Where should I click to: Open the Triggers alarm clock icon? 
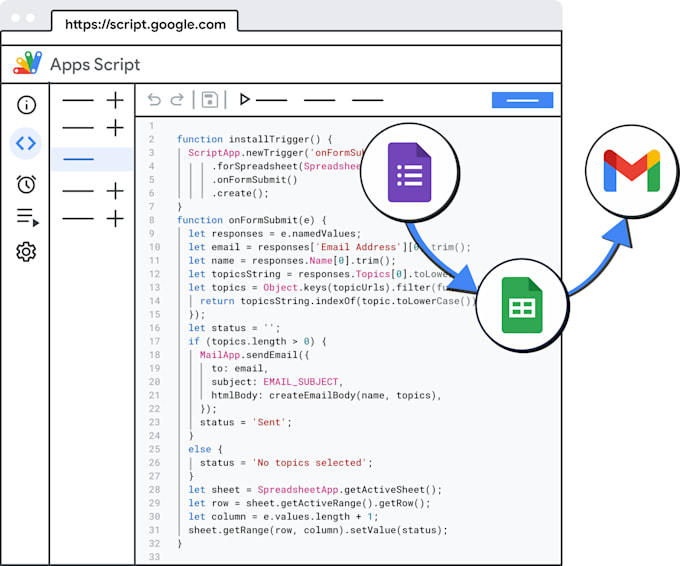tap(26, 184)
